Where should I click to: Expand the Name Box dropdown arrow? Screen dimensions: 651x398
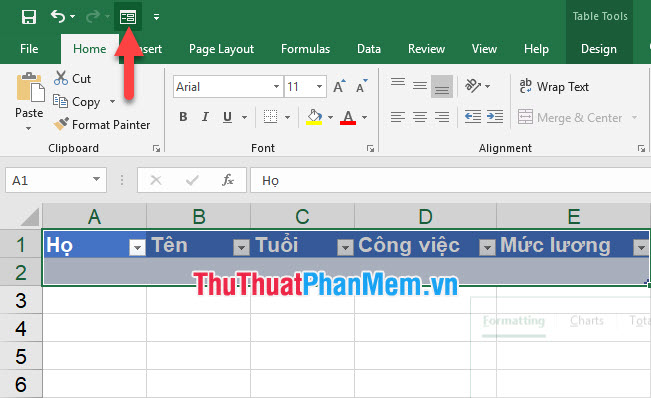(x=96, y=180)
